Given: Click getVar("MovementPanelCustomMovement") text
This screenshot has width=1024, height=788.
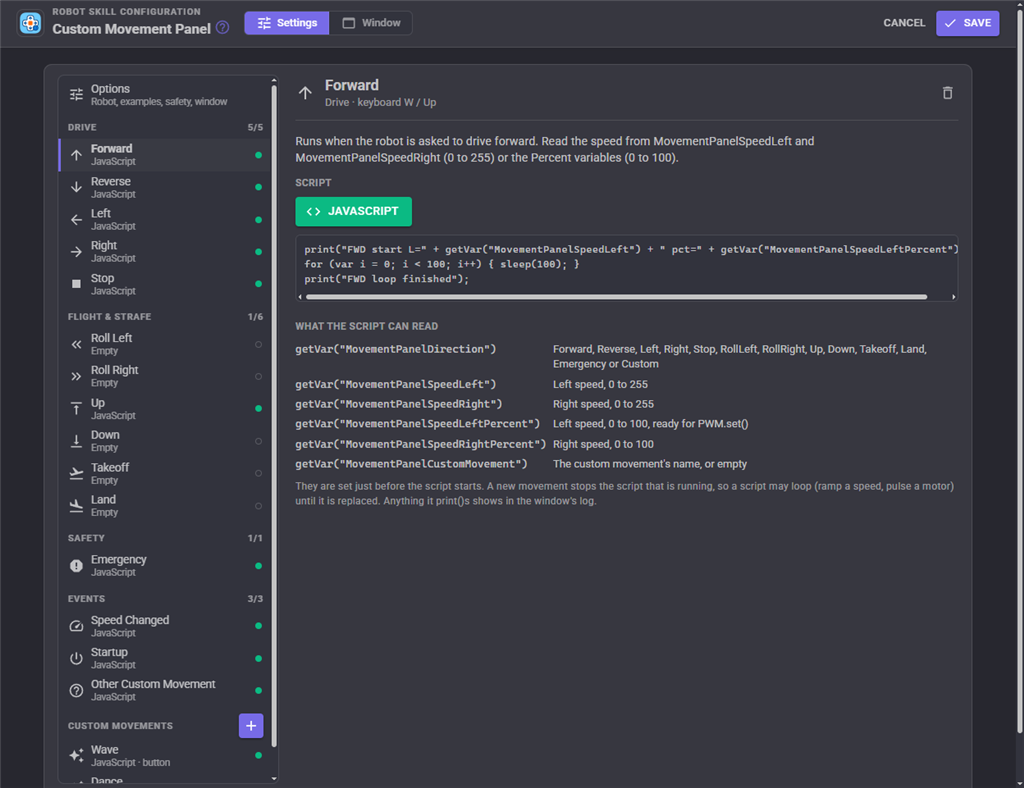Looking at the screenshot, I should (411, 464).
